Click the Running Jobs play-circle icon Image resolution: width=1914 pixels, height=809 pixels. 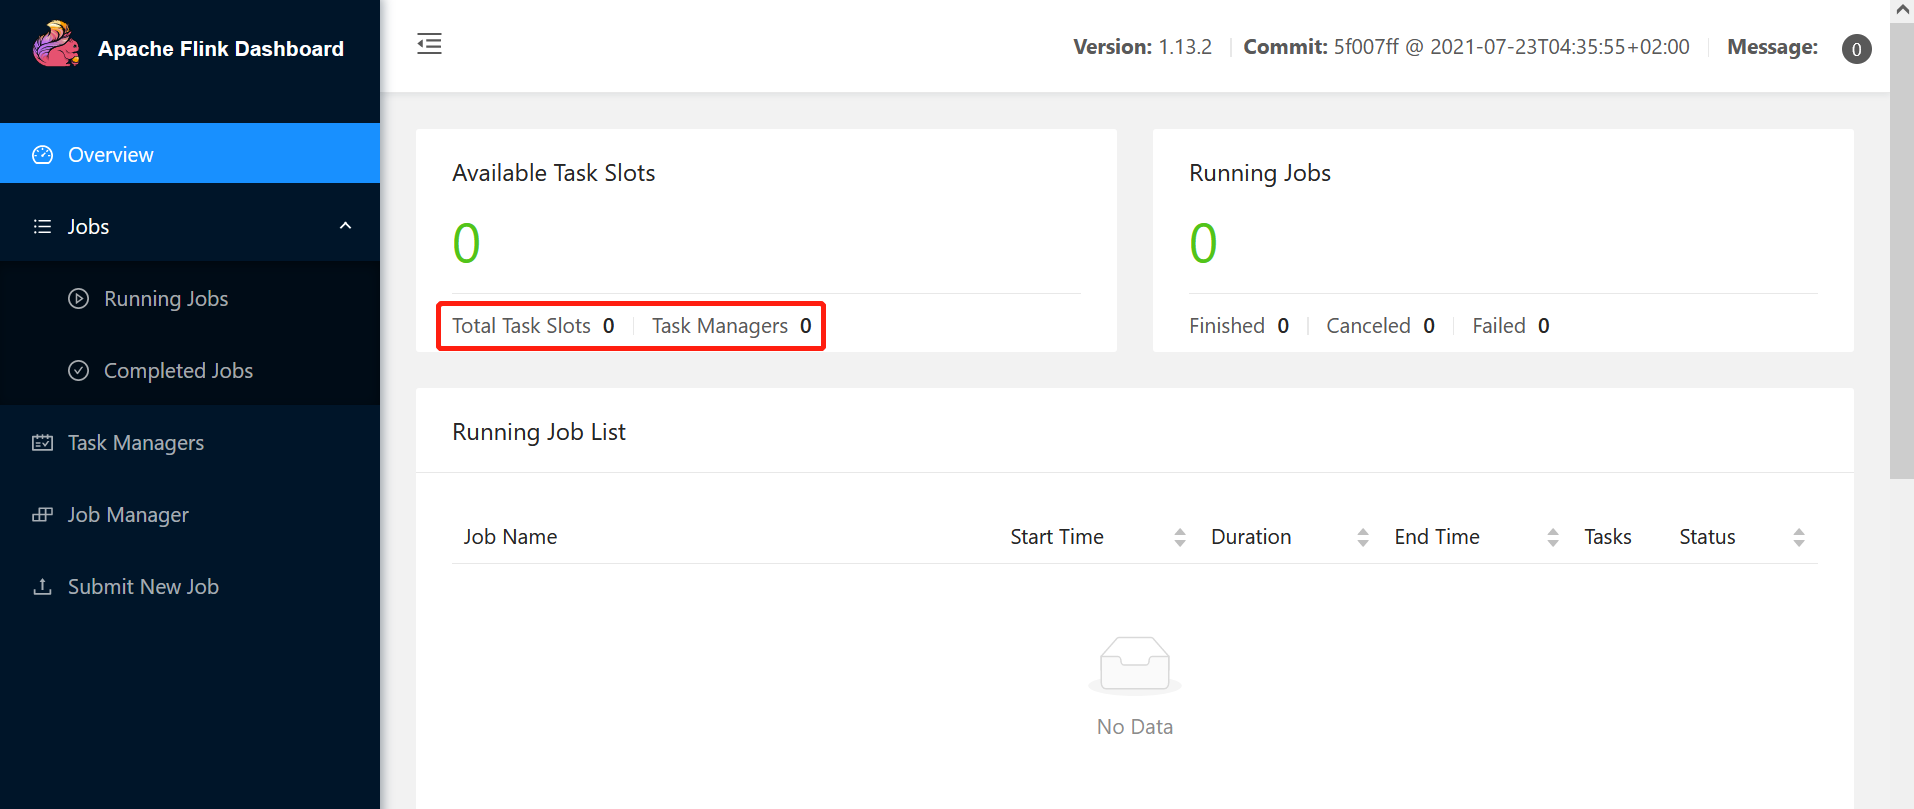(78, 299)
